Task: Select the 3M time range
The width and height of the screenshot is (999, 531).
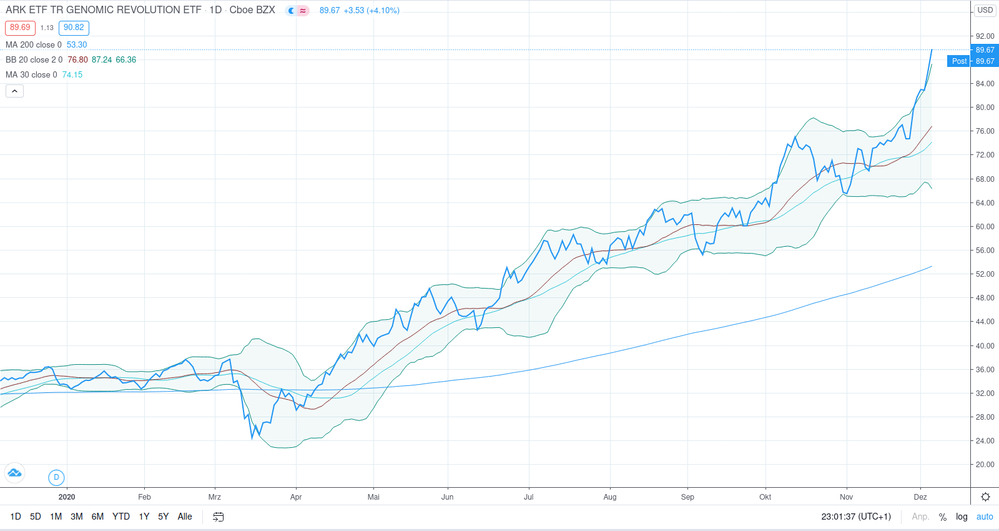Action: coord(76,517)
